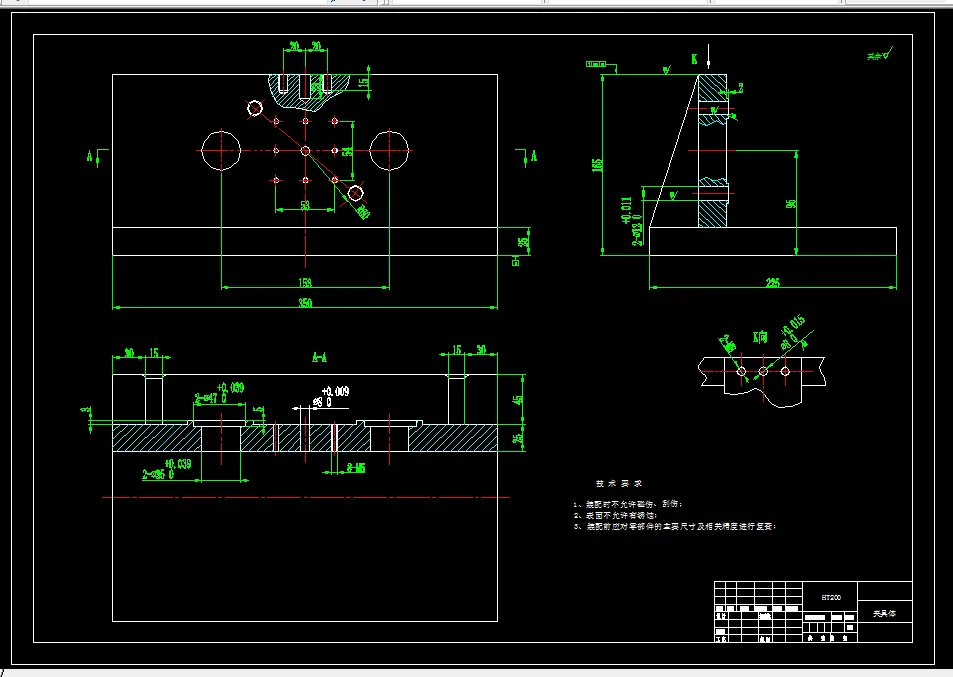The height and width of the screenshot is (677, 953).
Task: Select the 2 offset dimension near the side view top
Action: tap(741, 88)
